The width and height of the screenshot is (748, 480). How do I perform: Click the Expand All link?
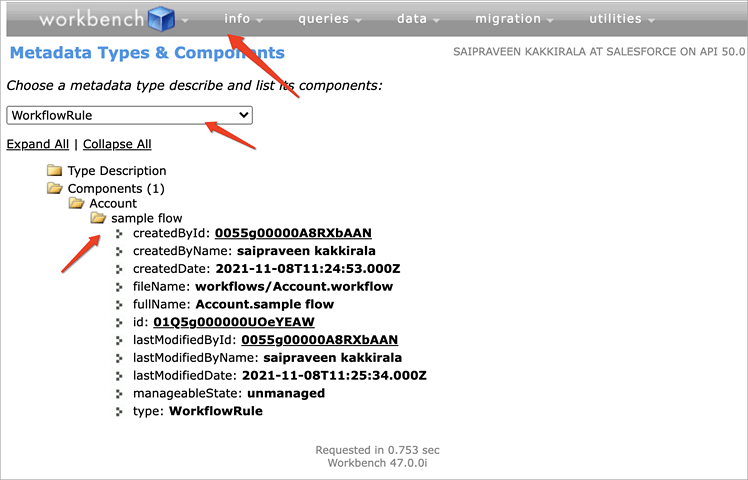38,144
